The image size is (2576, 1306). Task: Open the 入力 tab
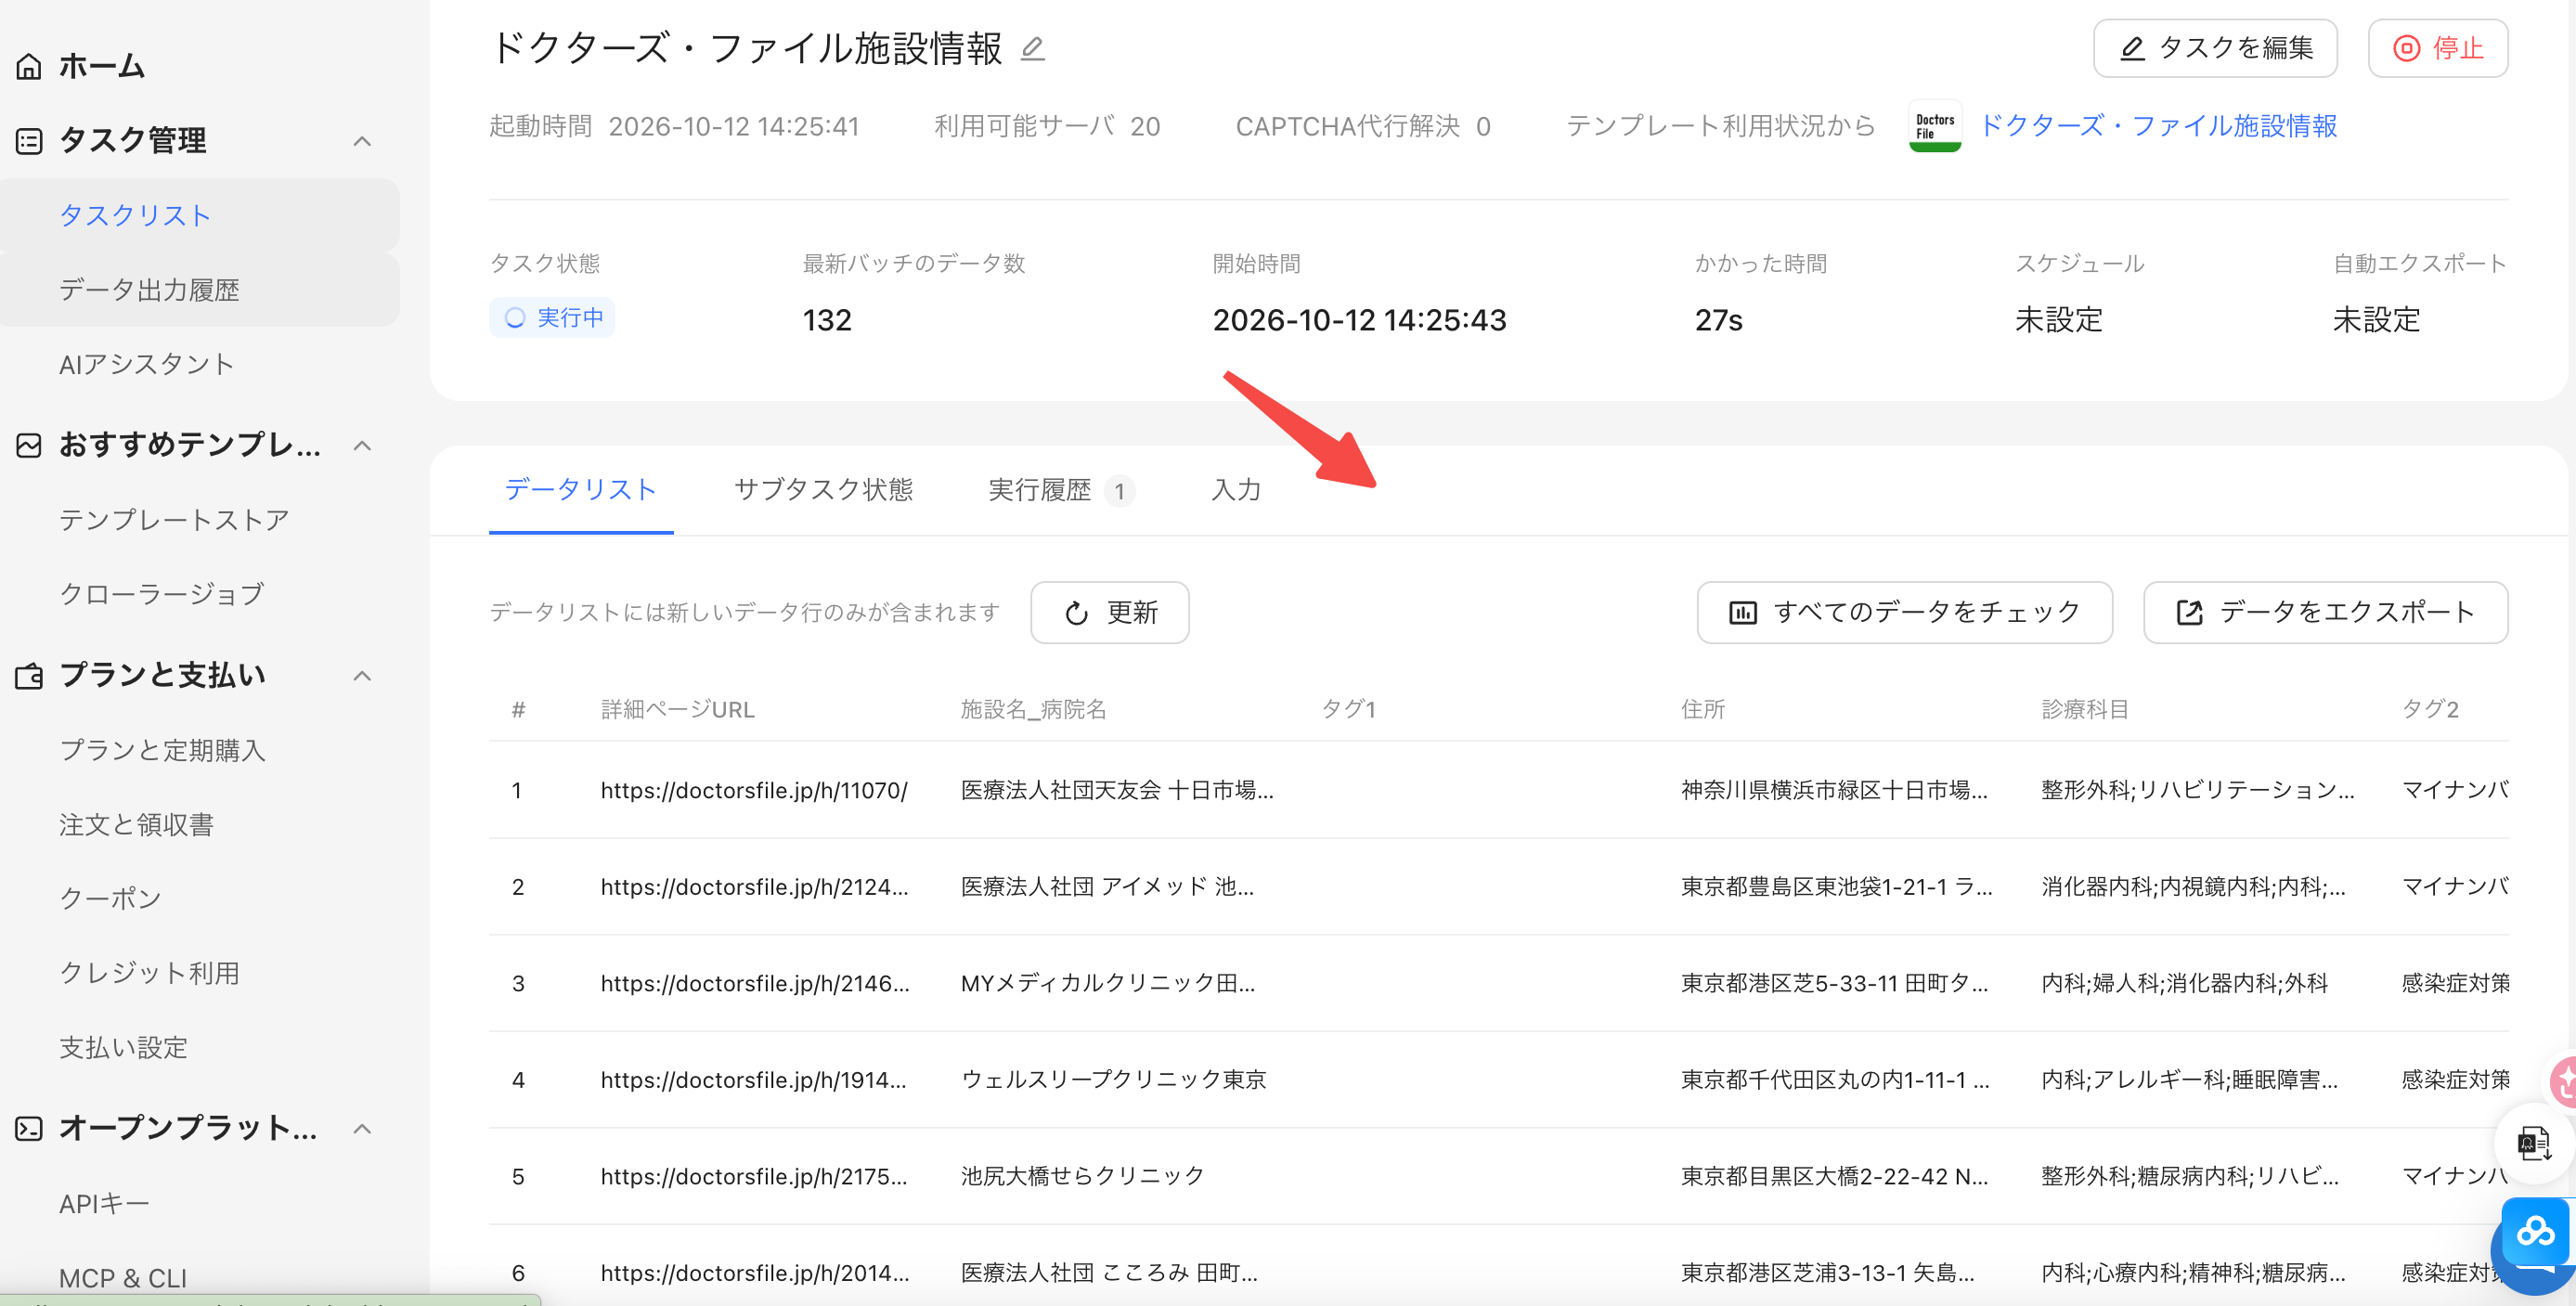pyautogui.click(x=1236, y=489)
